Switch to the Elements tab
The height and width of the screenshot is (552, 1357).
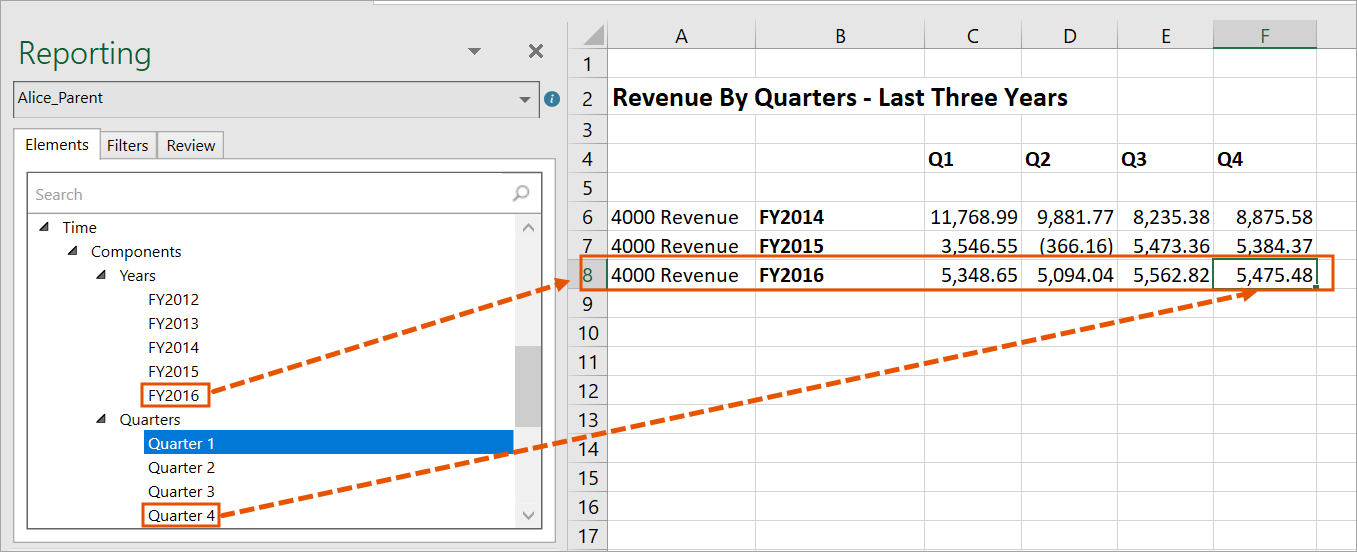point(57,144)
